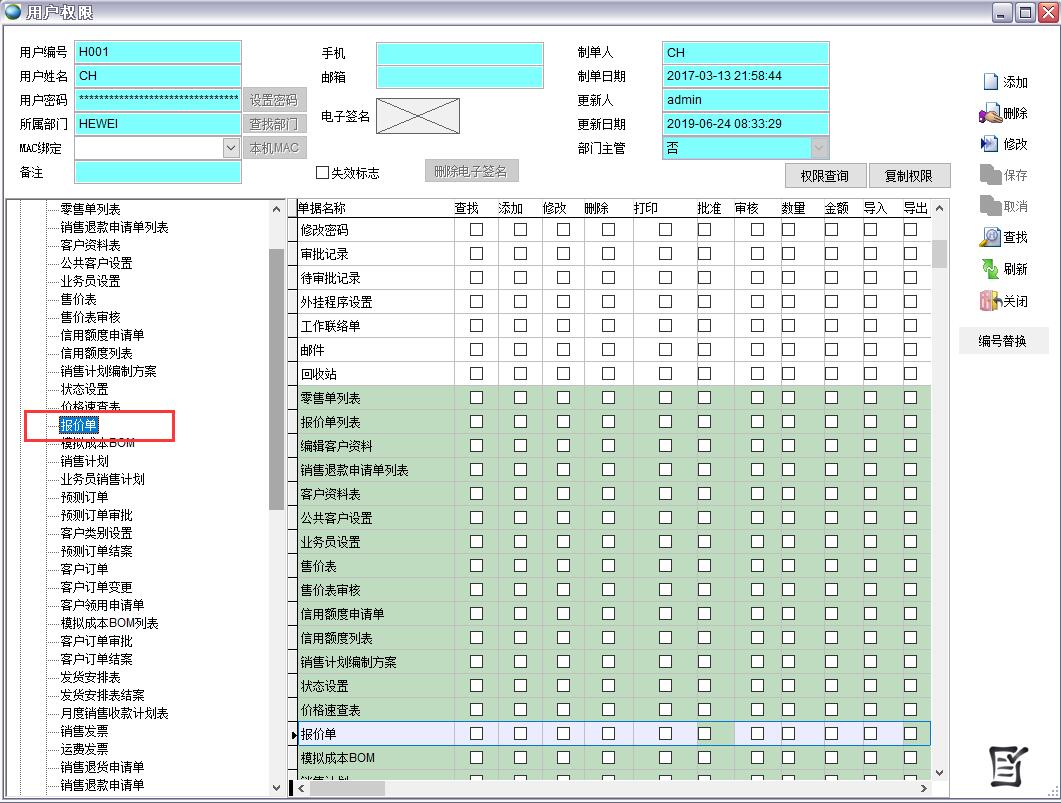Click the 添加 (Add) toolbar icon
1061x803 pixels.
[x=991, y=82]
